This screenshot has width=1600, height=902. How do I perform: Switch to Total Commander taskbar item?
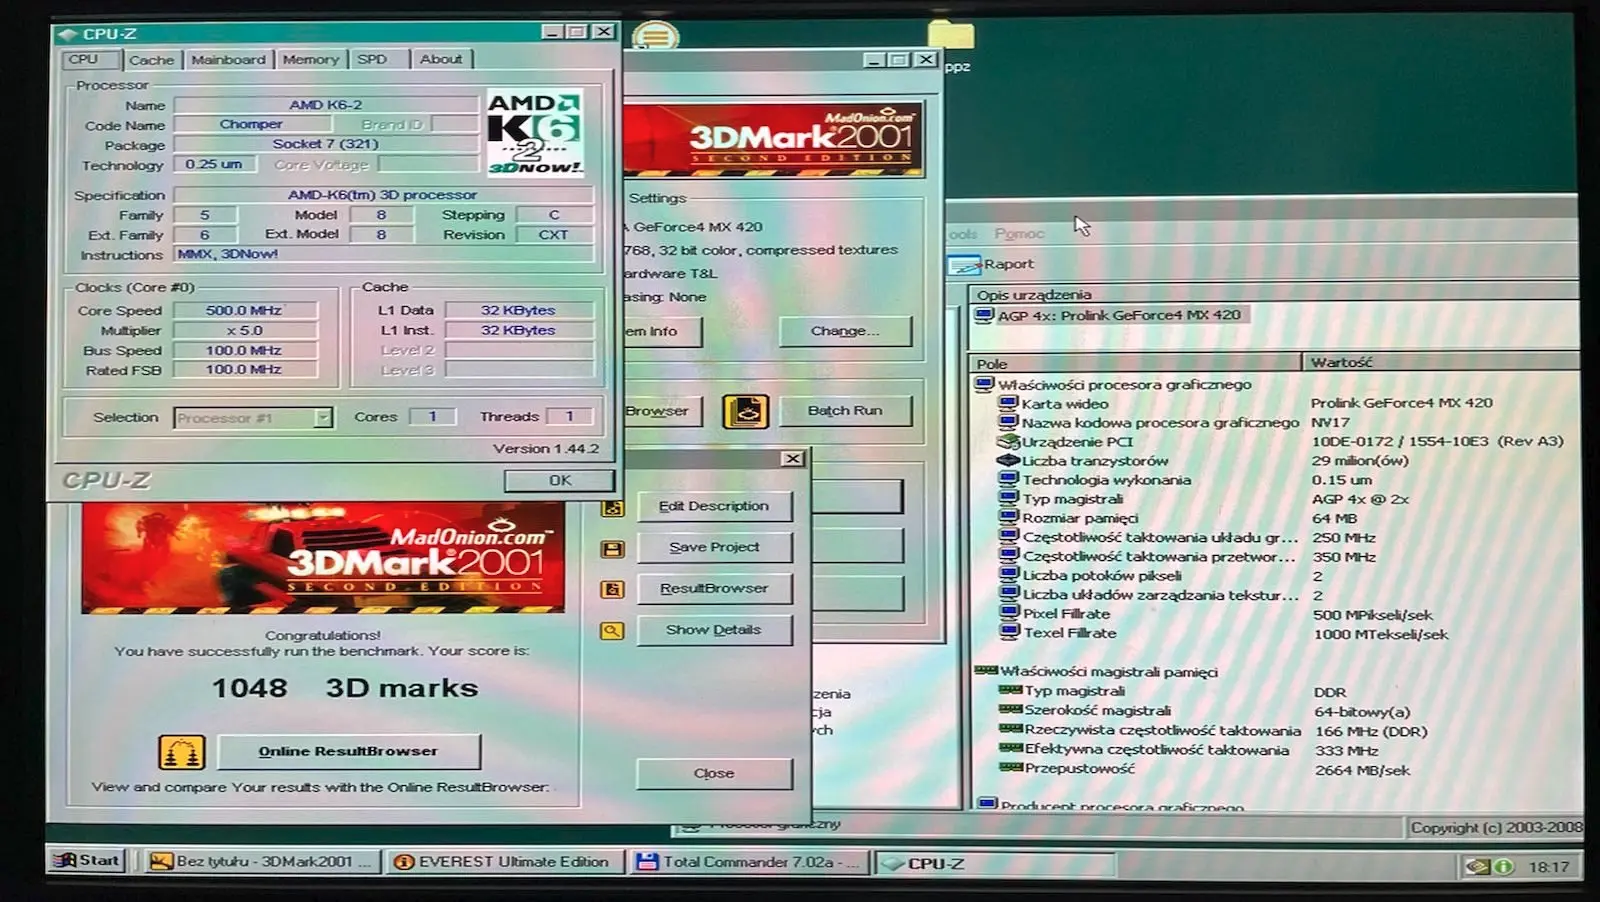(x=750, y=862)
